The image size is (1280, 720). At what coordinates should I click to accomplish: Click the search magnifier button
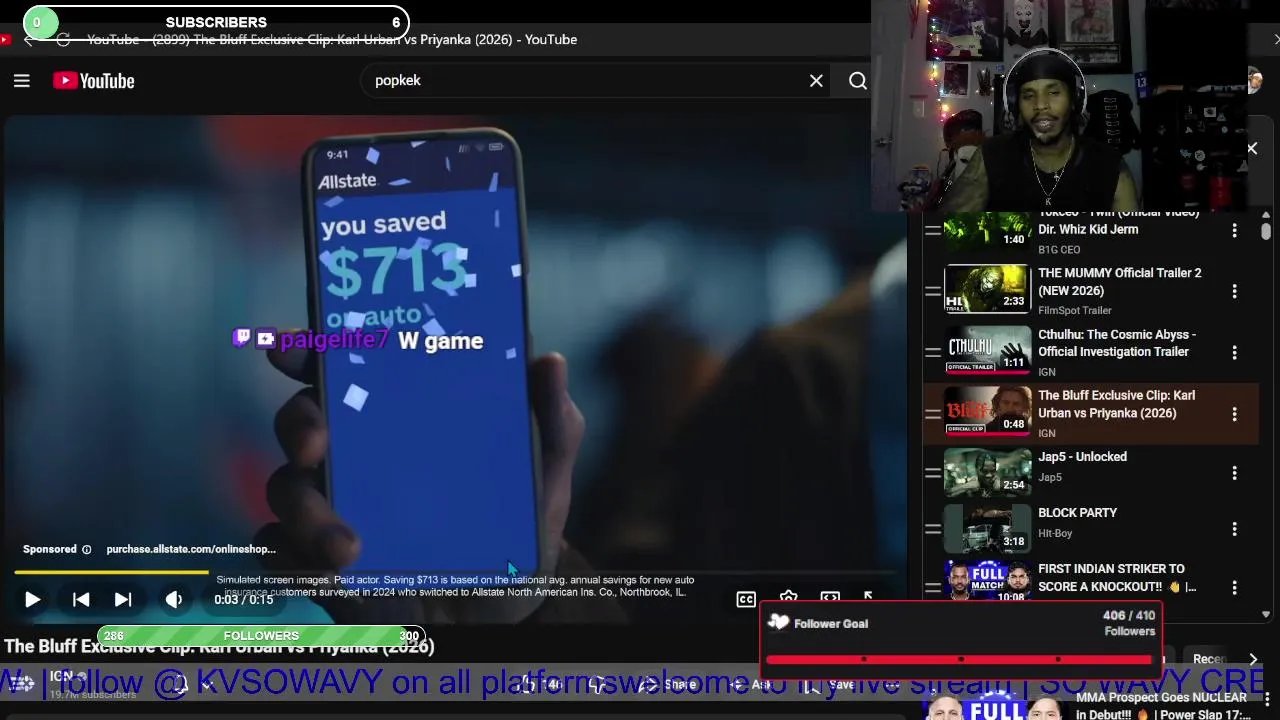tap(858, 81)
